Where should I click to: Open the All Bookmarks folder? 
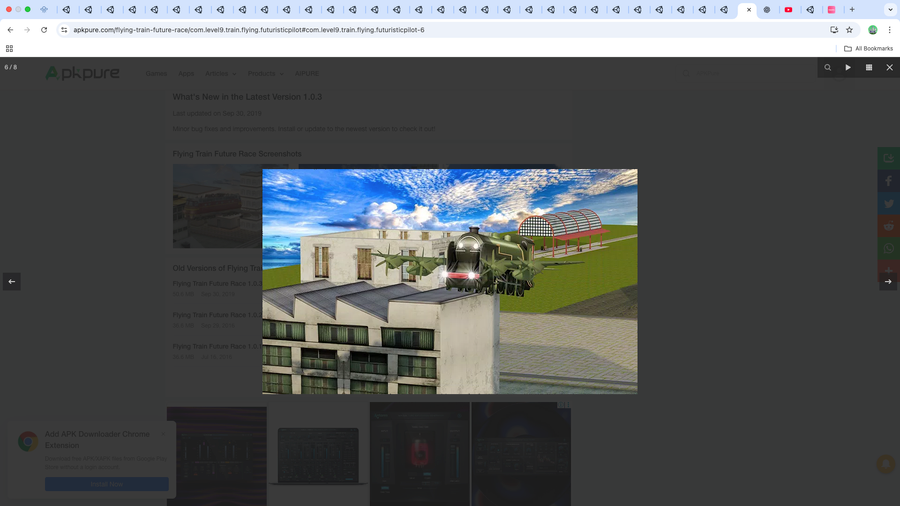point(868,49)
